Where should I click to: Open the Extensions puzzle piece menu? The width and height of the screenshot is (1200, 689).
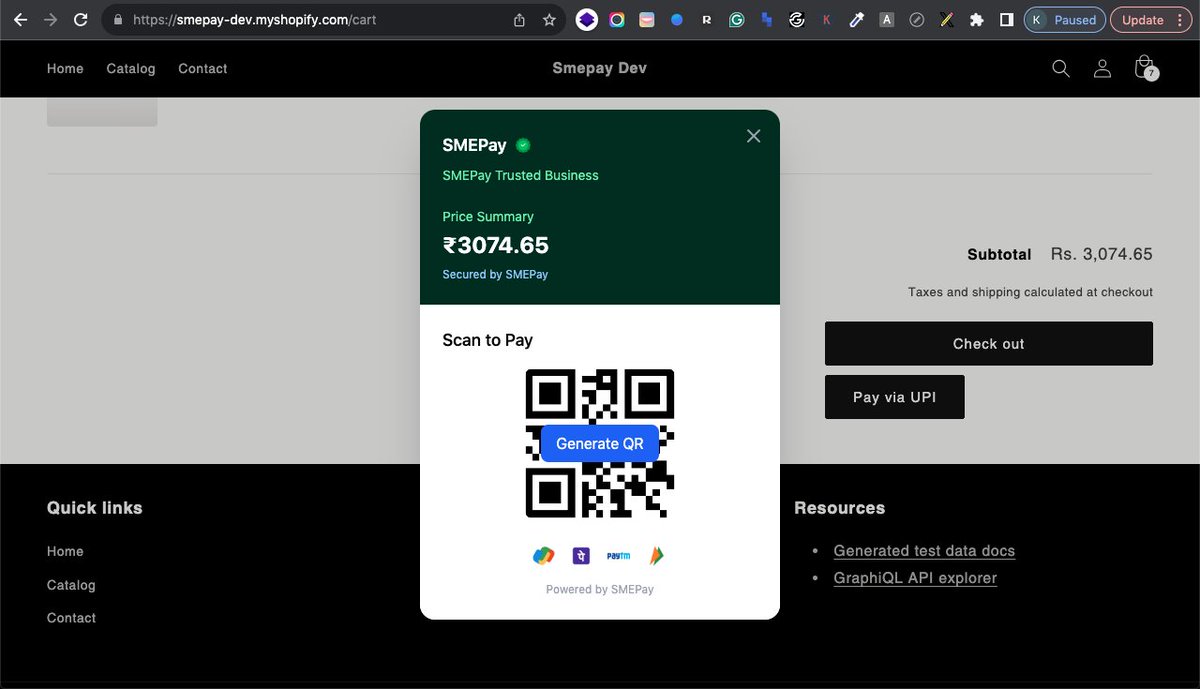tap(977, 19)
